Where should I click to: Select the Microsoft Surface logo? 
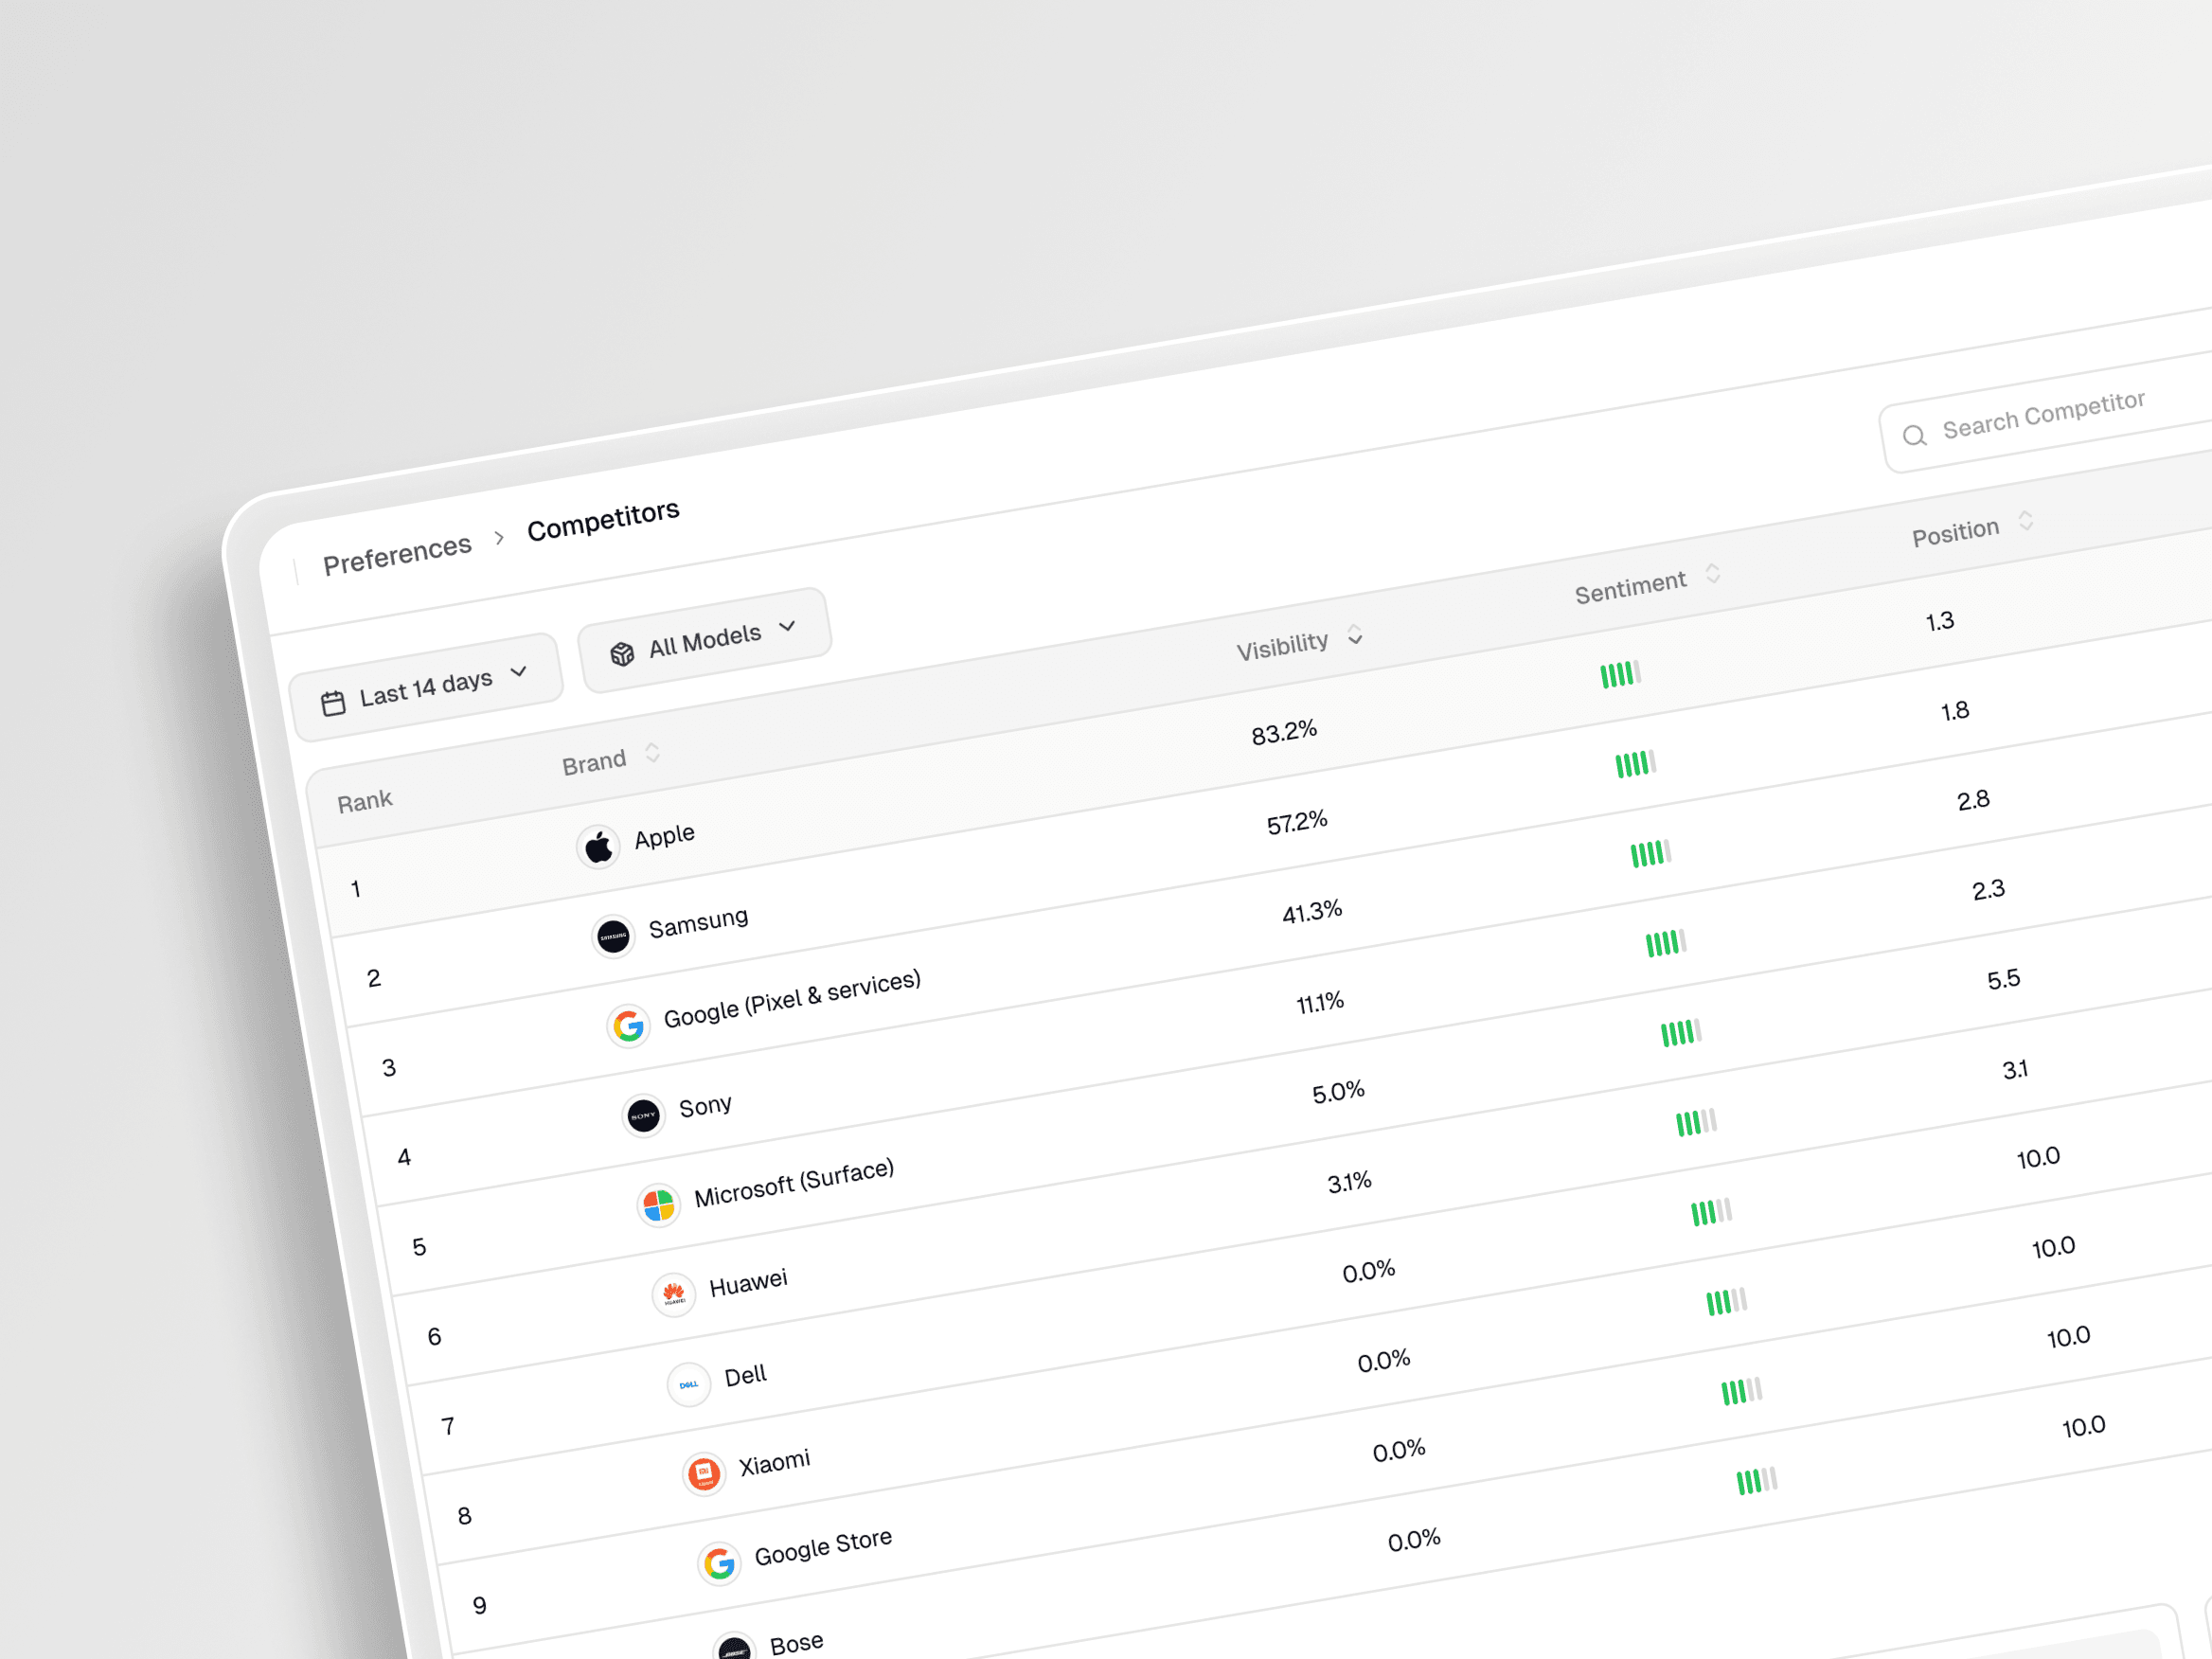tap(659, 1205)
